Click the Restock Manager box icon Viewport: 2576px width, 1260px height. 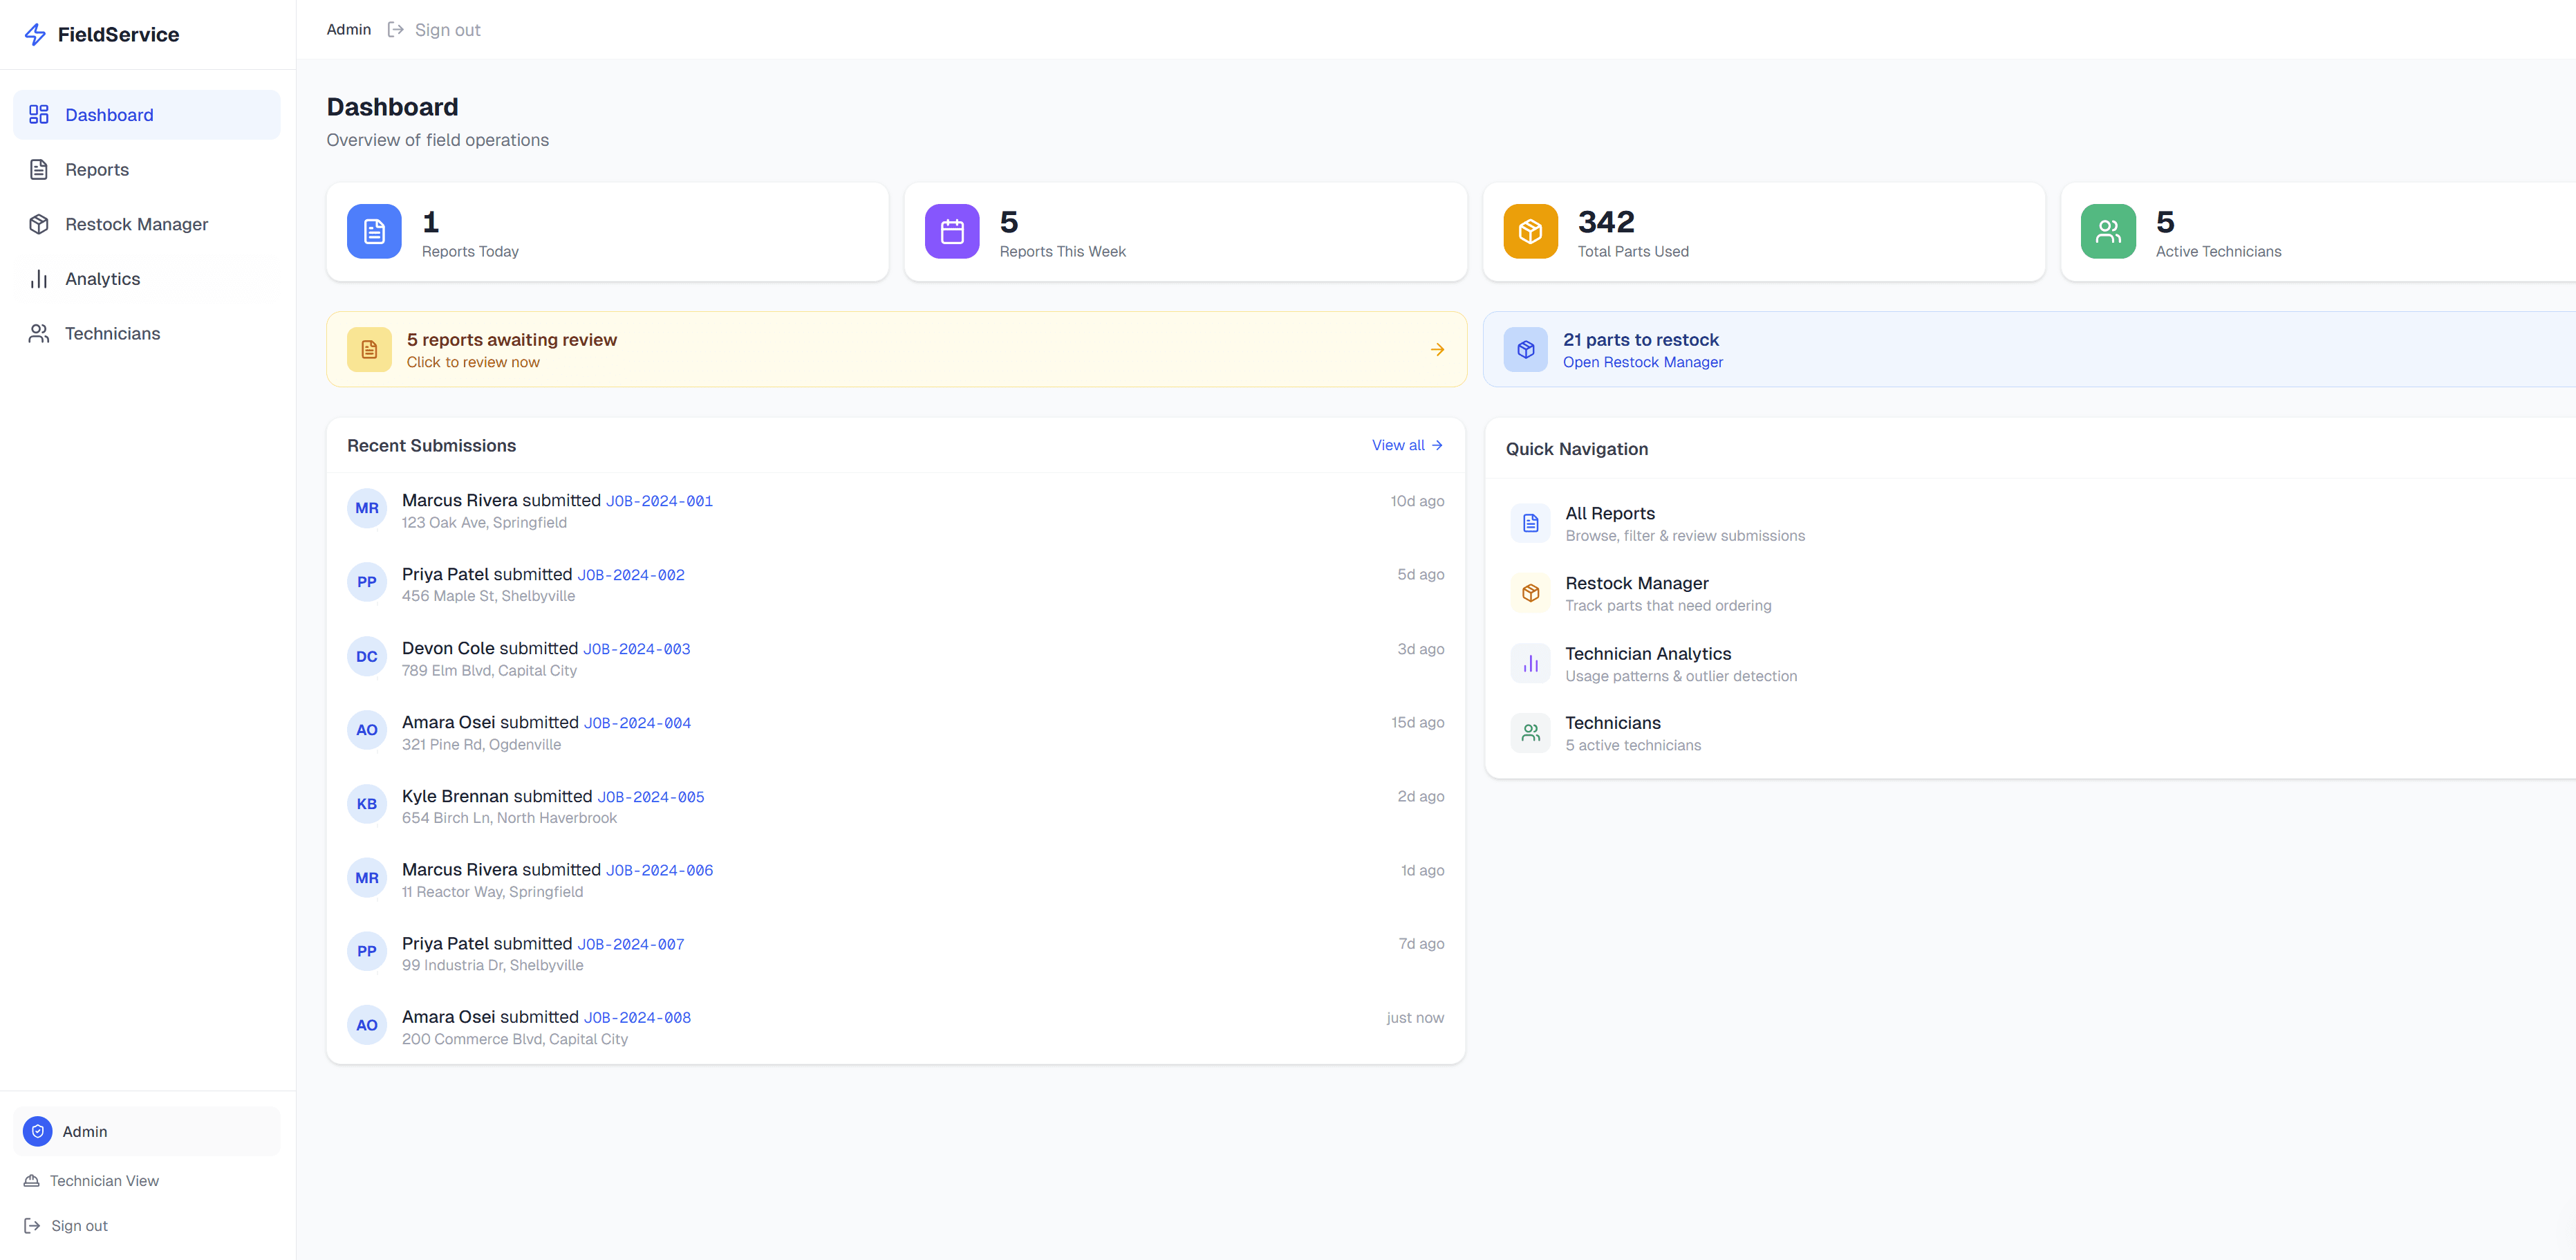click(38, 224)
